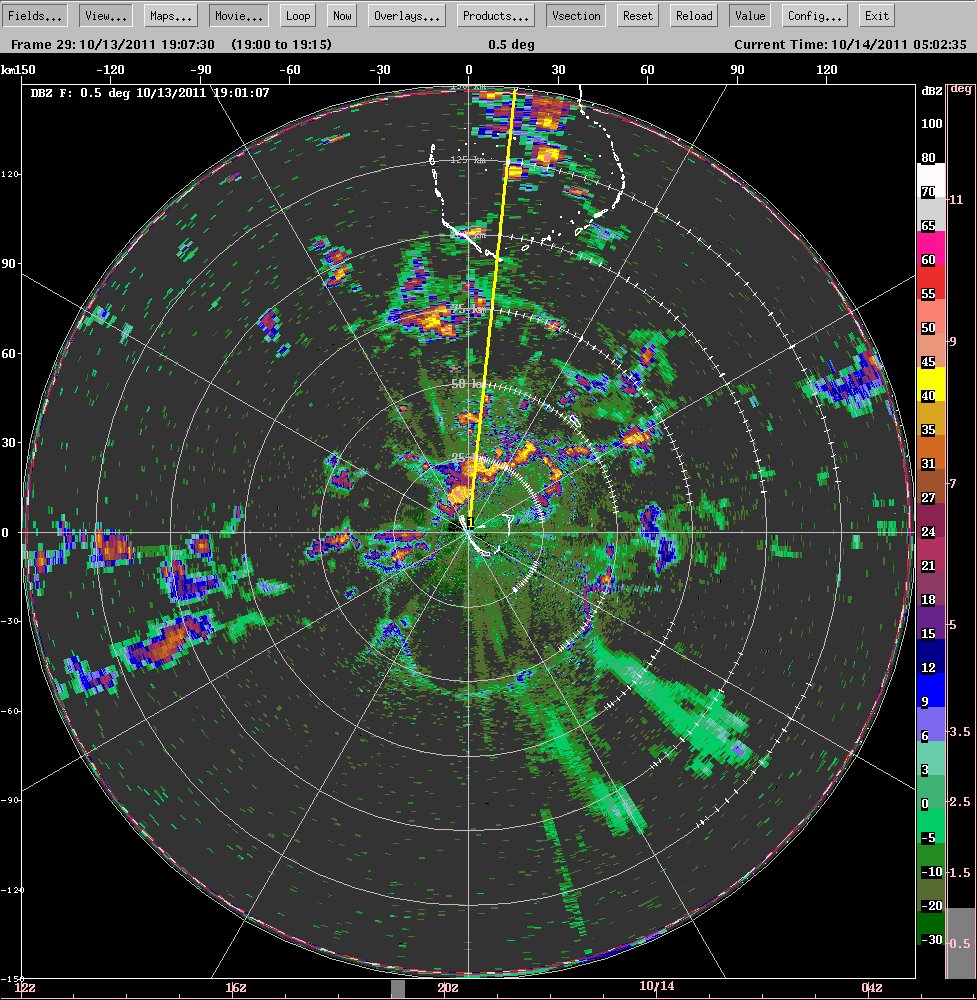Select the gray frame marker on time bar
The height and width of the screenshot is (1000, 977).
[398, 989]
